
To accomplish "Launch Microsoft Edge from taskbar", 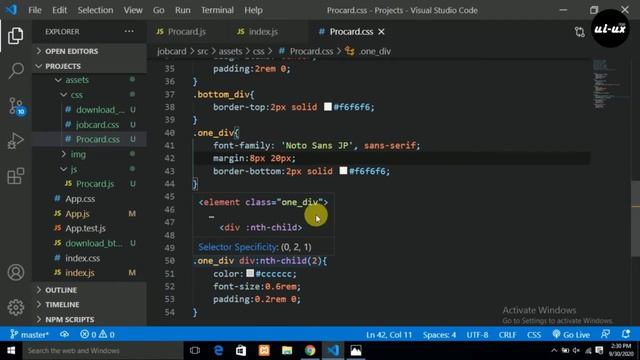I will click(218, 351).
